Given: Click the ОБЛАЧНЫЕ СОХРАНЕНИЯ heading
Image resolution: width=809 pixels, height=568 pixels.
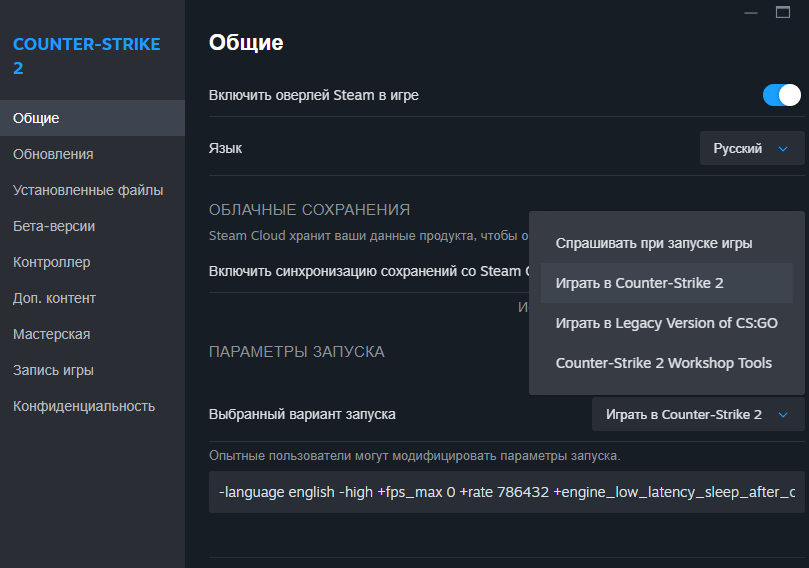Looking at the screenshot, I should (310, 210).
